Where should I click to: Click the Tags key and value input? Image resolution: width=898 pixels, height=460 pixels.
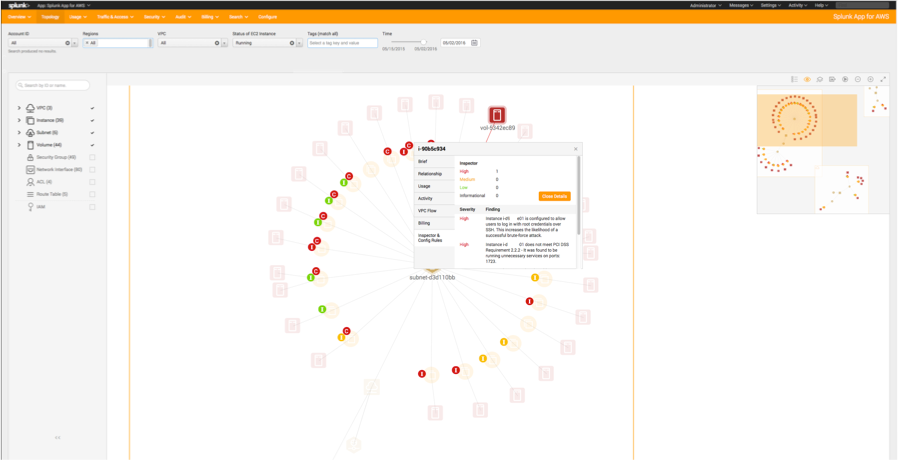(342, 43)
